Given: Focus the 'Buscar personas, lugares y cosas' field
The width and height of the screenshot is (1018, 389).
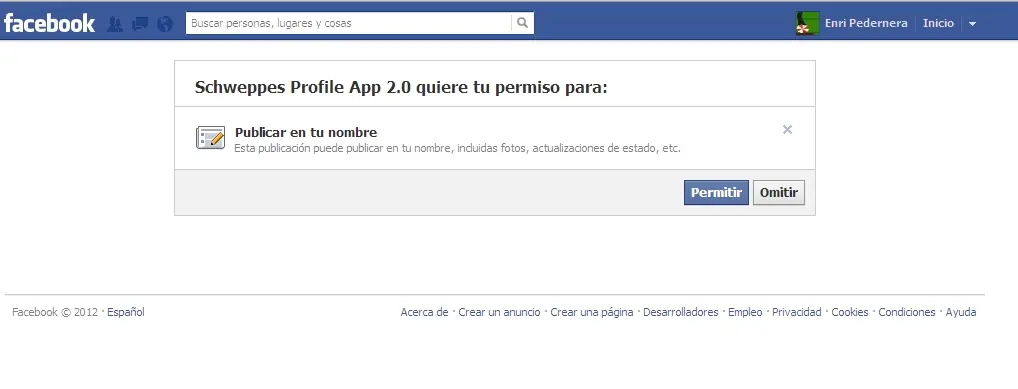Looking at the screenshot, I should (x=349, y=23).
